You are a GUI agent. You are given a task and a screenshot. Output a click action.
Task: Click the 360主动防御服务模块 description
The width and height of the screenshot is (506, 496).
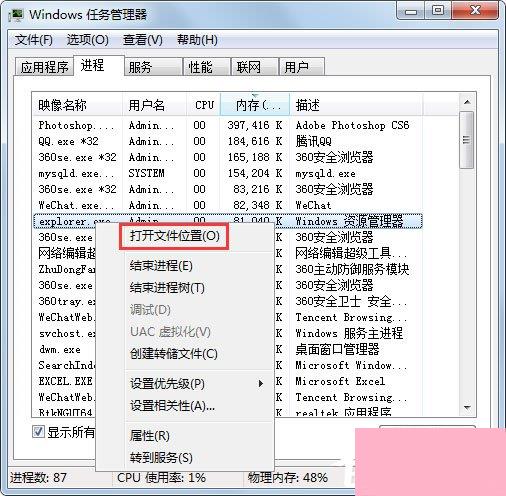[x=352, y=269]
